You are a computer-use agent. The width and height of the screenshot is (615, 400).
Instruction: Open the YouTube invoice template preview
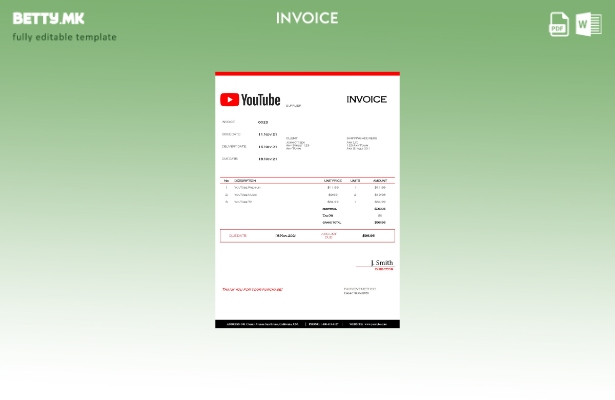307,200
